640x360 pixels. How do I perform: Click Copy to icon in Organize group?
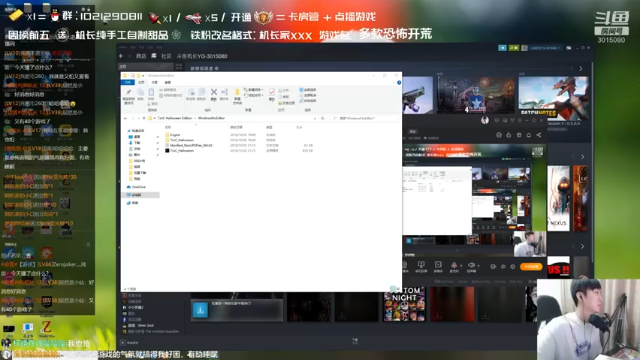(x=202, y=95)
